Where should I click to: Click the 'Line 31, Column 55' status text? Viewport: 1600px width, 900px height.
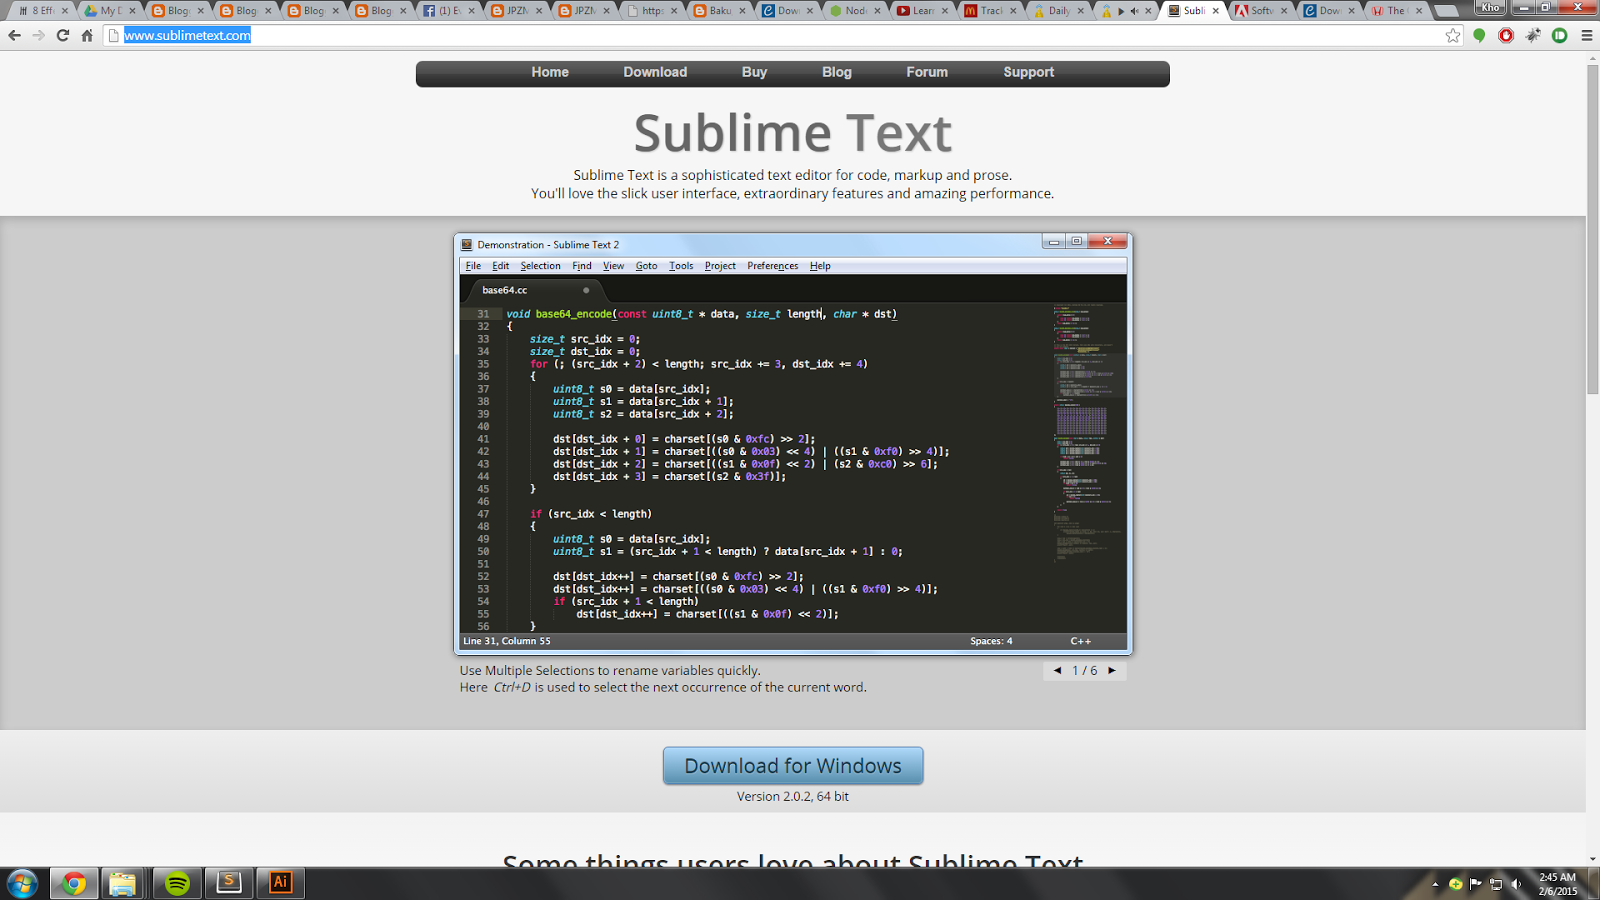coord(507,641)
